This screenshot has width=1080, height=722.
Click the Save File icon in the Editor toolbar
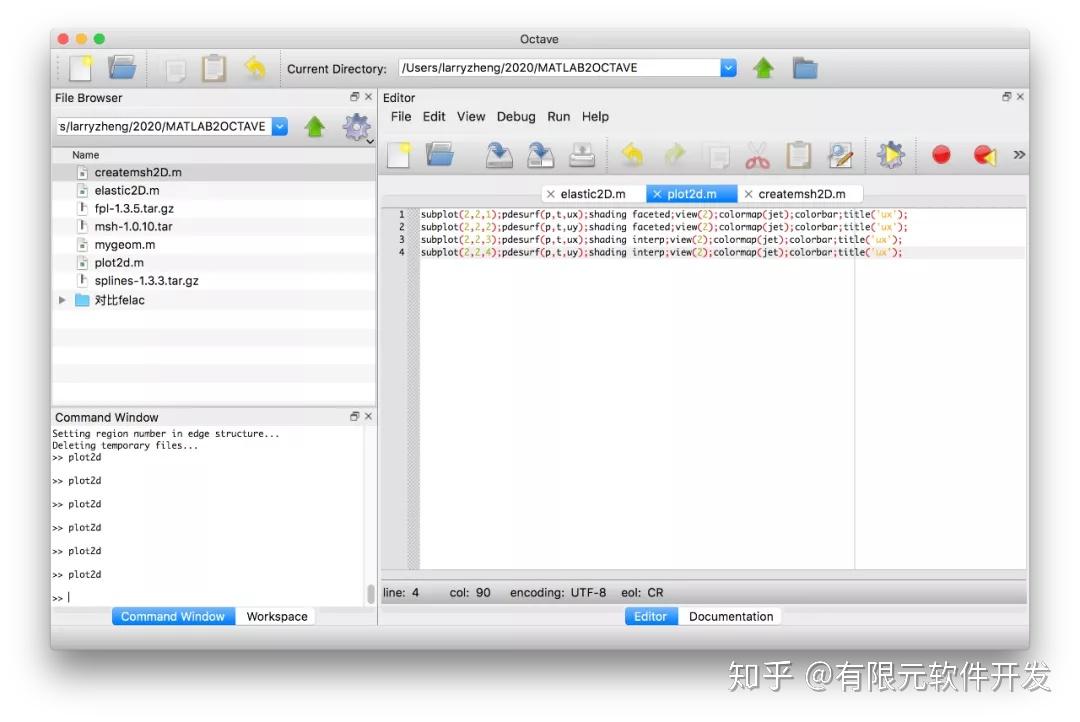coord(499,154)
